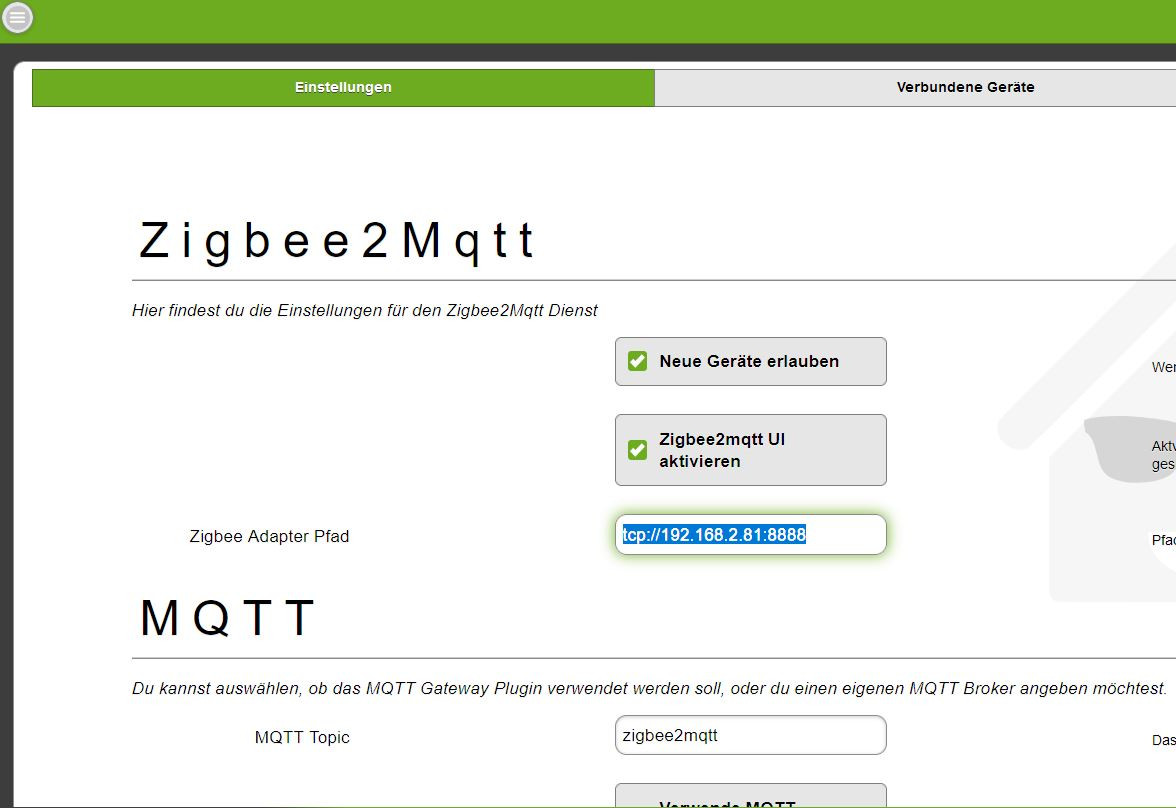
Task: Click the MQTT section heading
Action: point(227,618)
